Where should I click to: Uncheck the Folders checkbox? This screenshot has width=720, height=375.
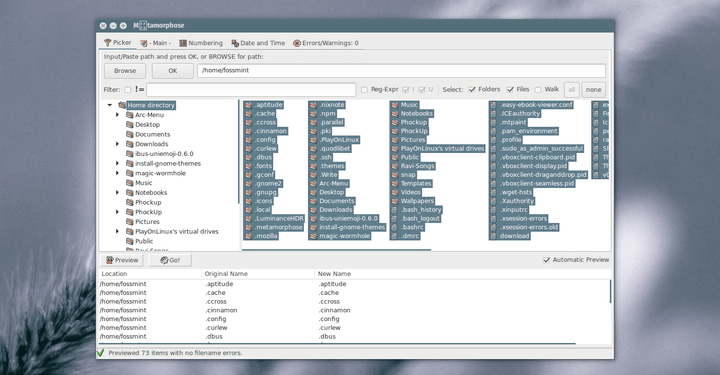[x=472, y=90]
